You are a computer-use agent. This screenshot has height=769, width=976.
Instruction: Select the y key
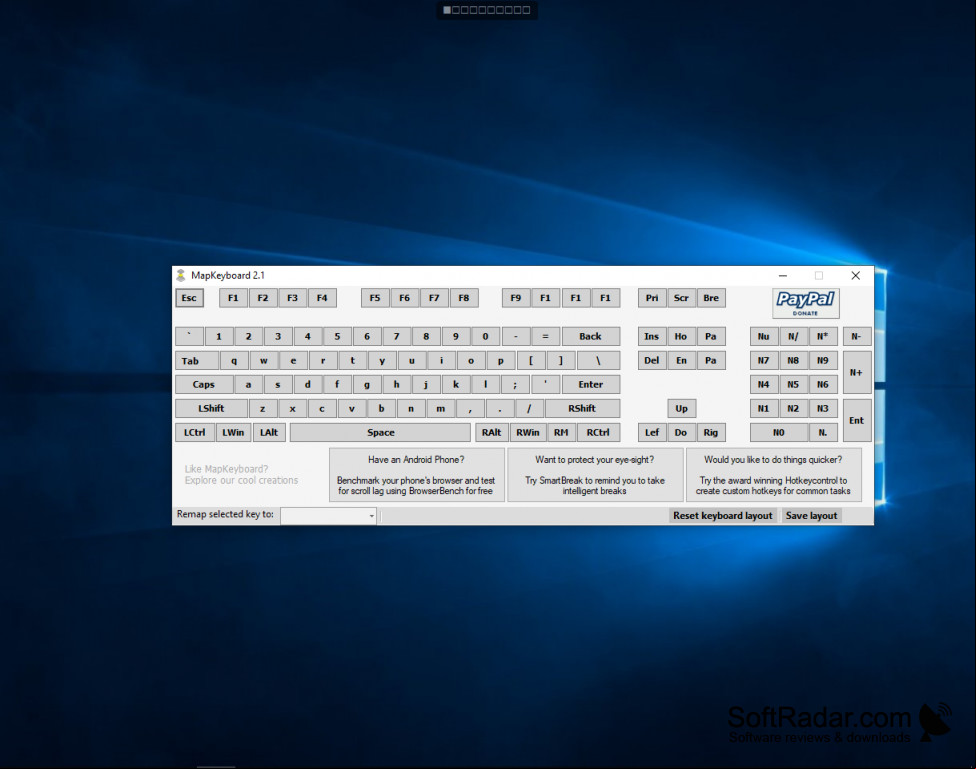(x=382, y=361)
